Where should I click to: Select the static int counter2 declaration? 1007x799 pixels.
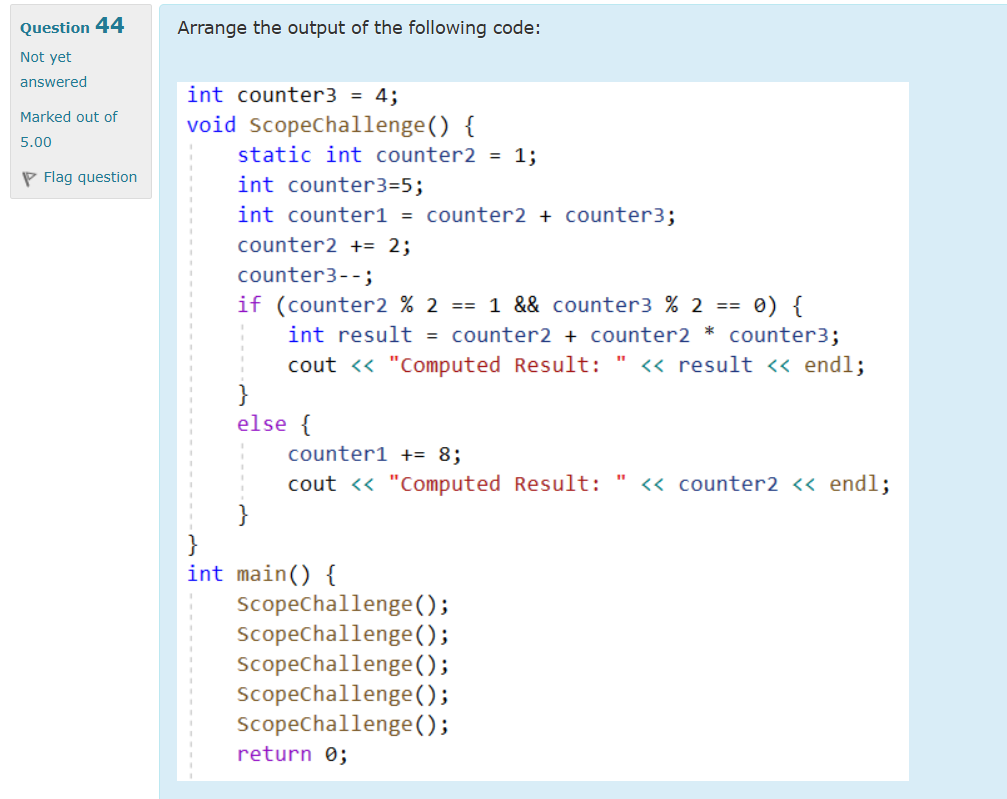point(385,155)
